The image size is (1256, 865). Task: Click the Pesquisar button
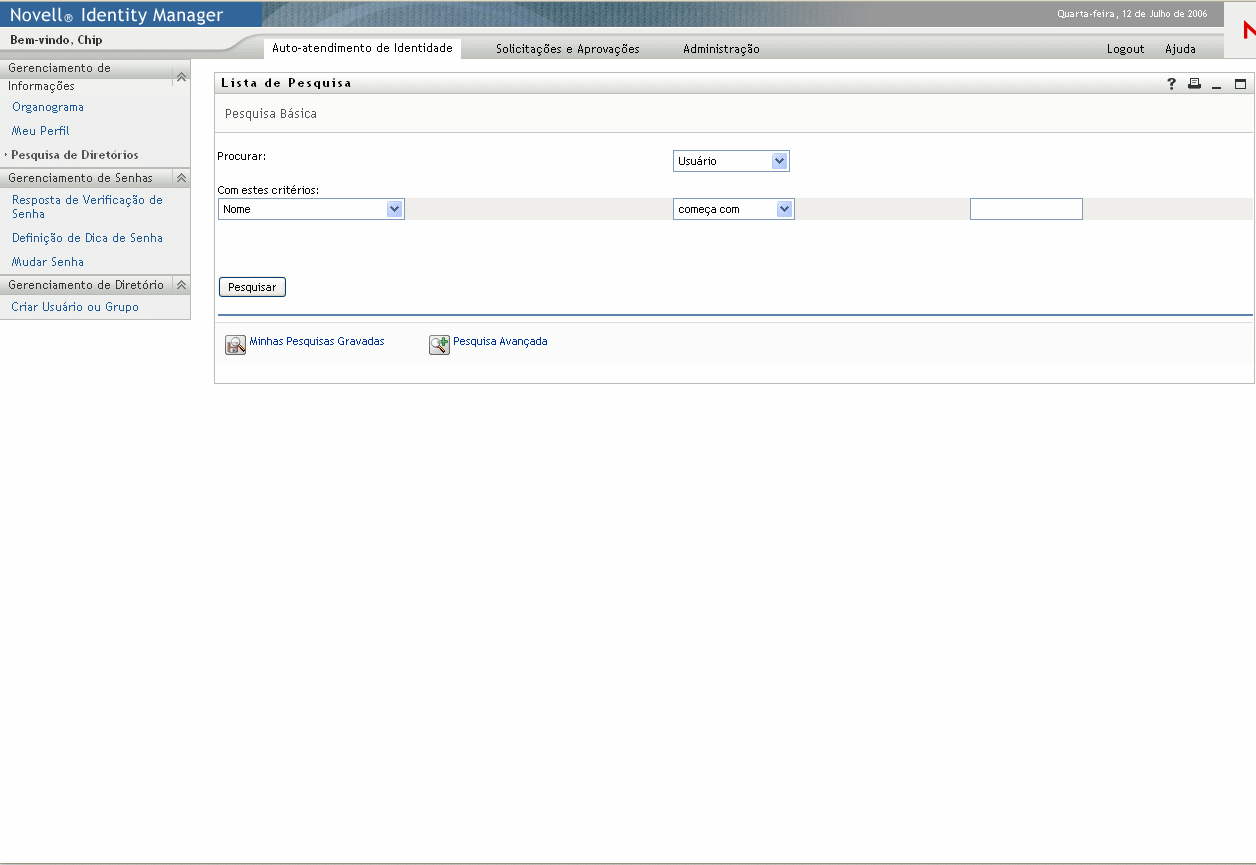click(x=252, y=287)
